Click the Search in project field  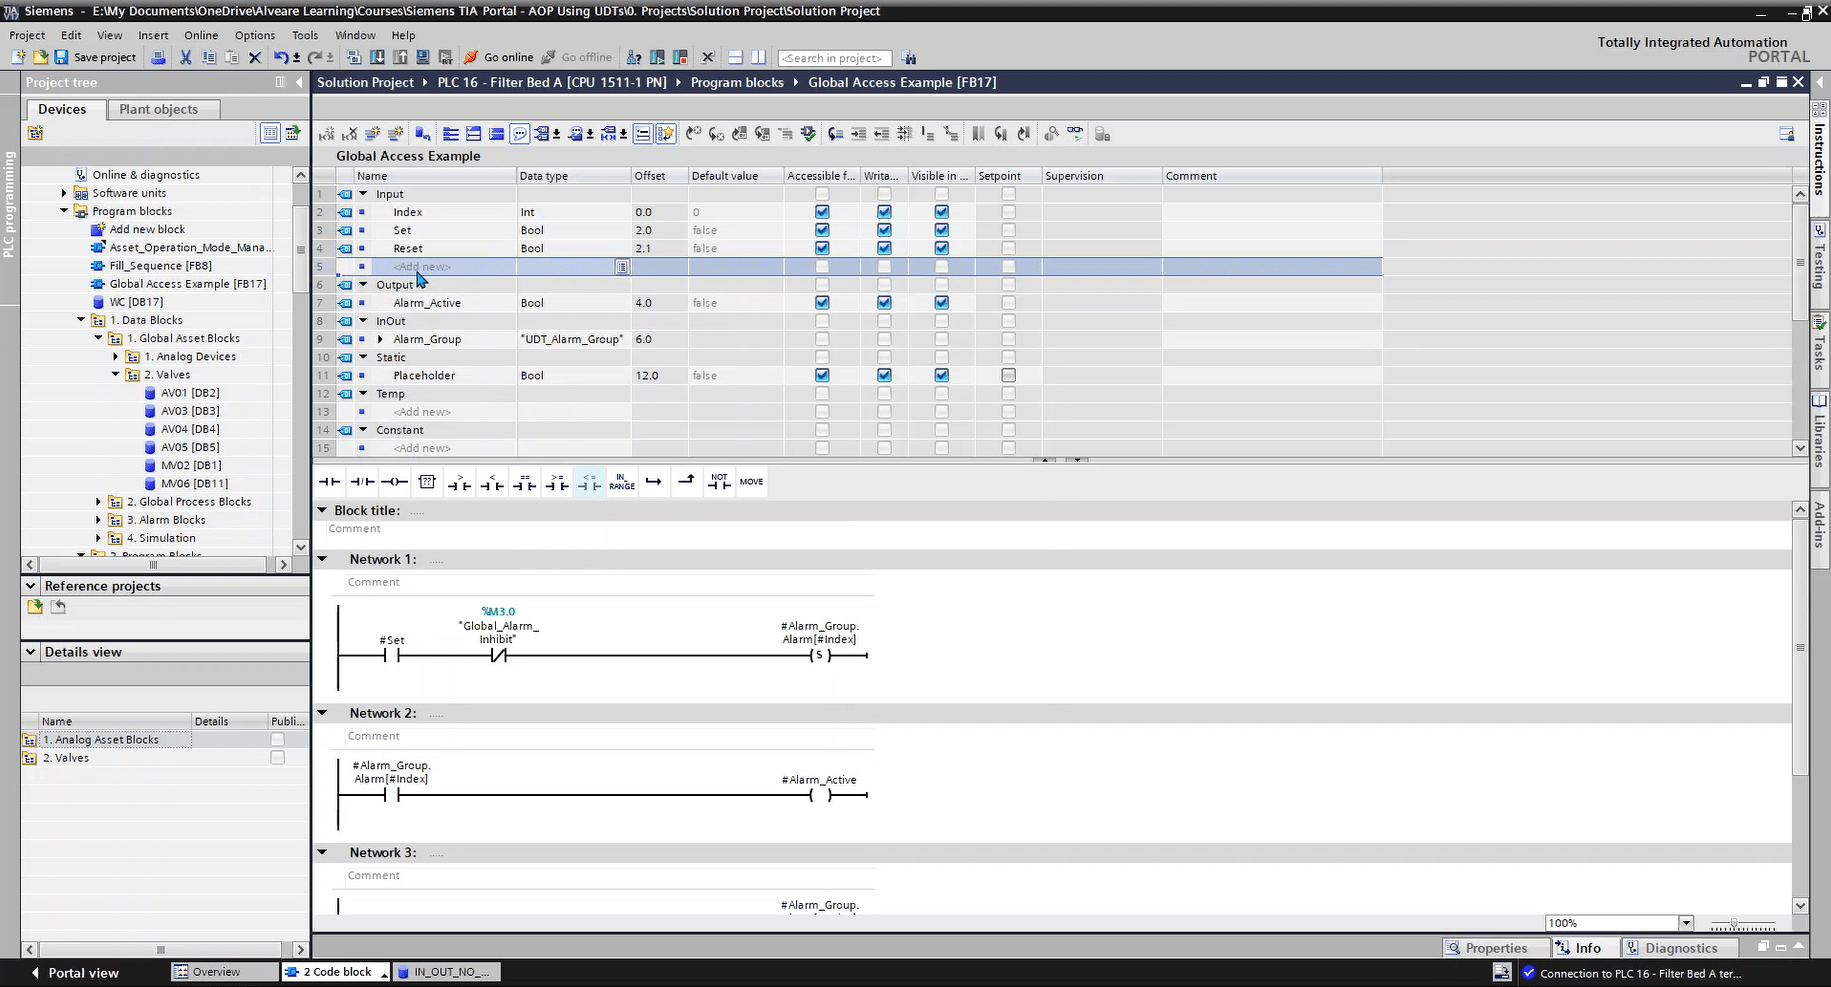tap(833, 58)
